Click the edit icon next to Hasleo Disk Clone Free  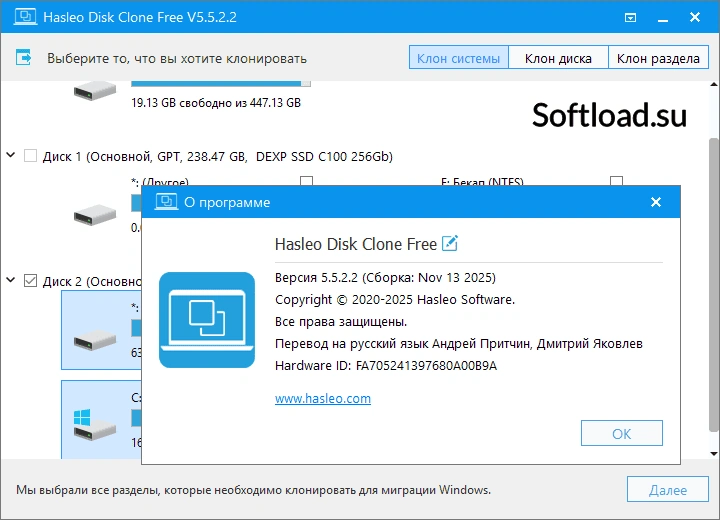pyautogui.click(x=450, y=243)
